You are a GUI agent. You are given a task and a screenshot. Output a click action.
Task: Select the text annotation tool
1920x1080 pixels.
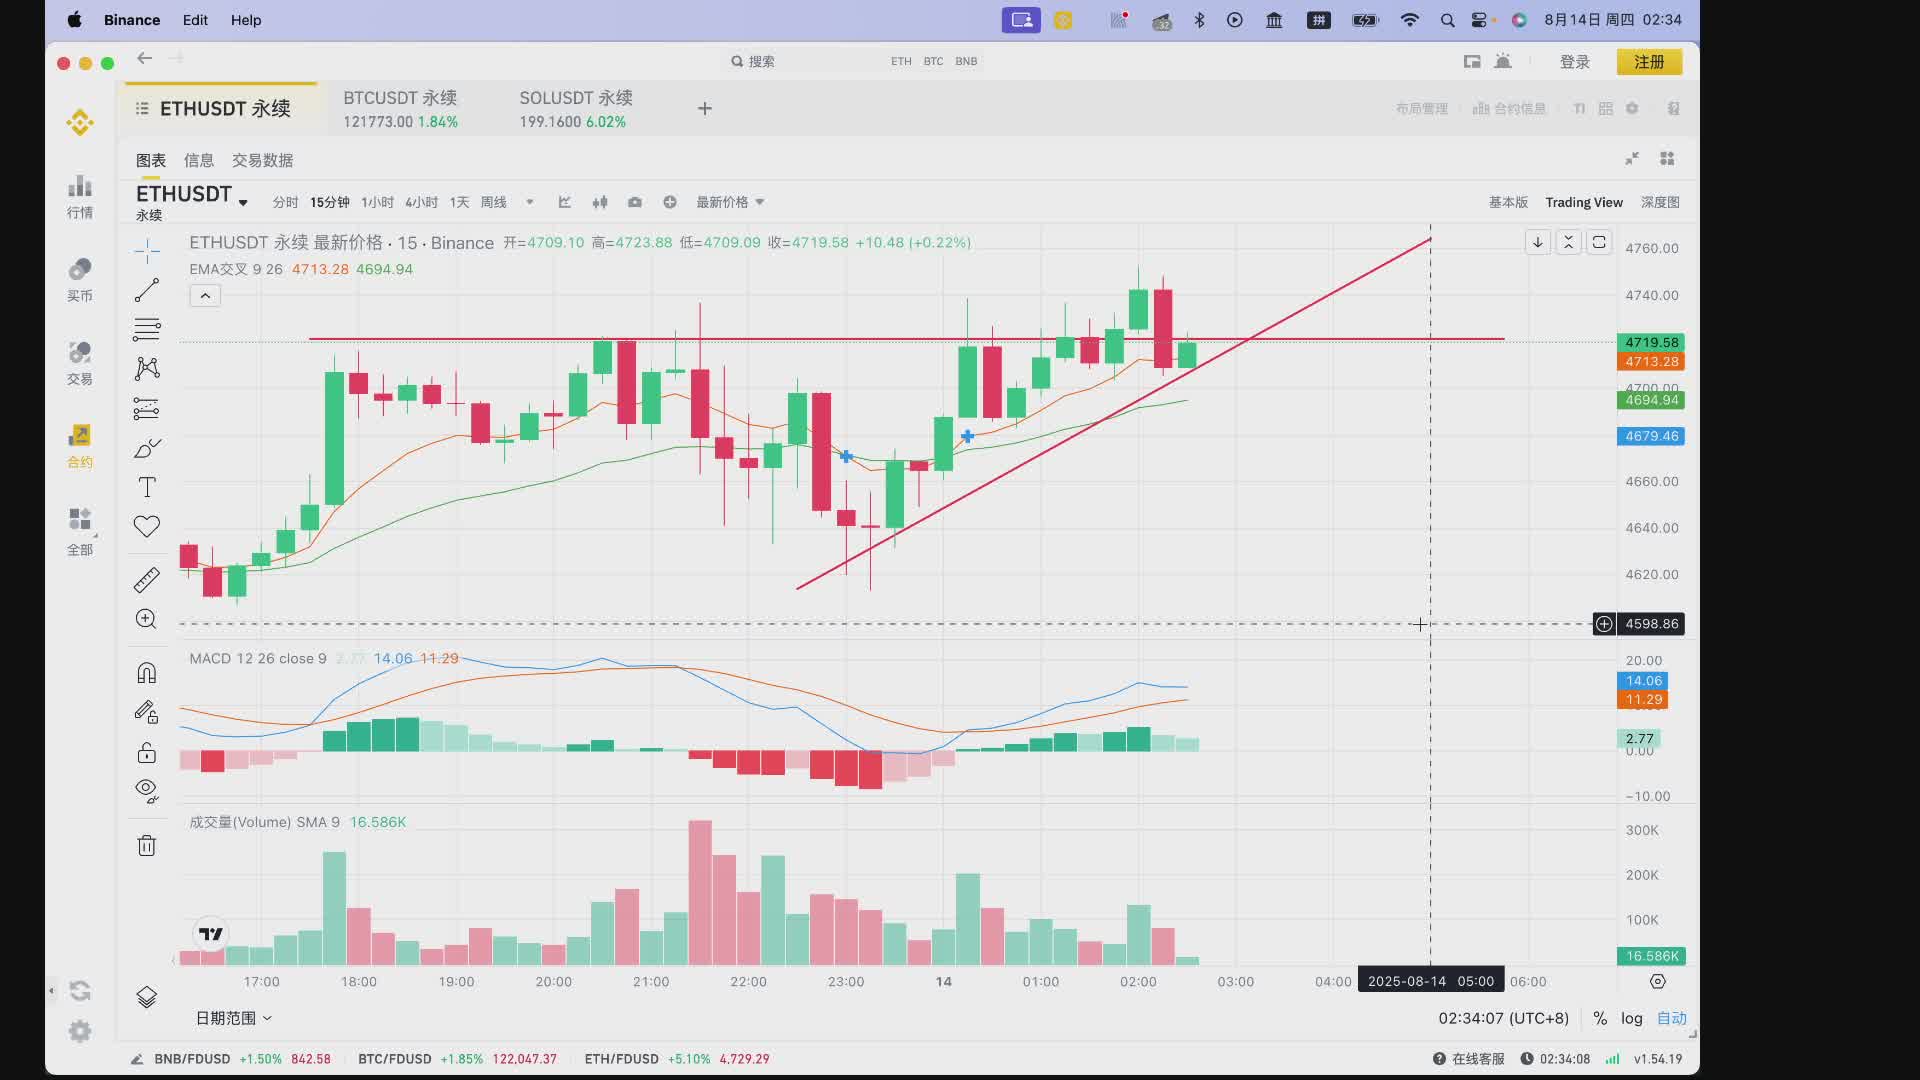click(x=147, y=487)
